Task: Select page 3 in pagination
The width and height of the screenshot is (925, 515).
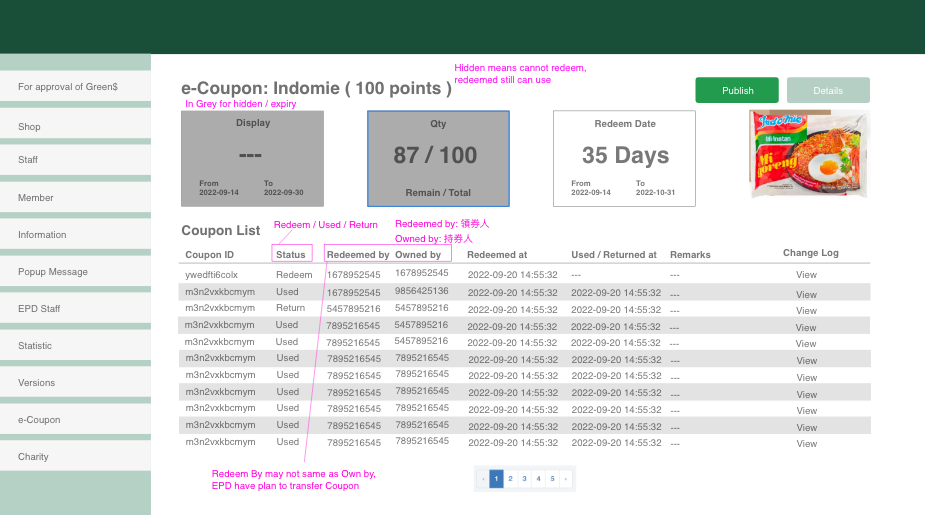Action: coord(524,479)
